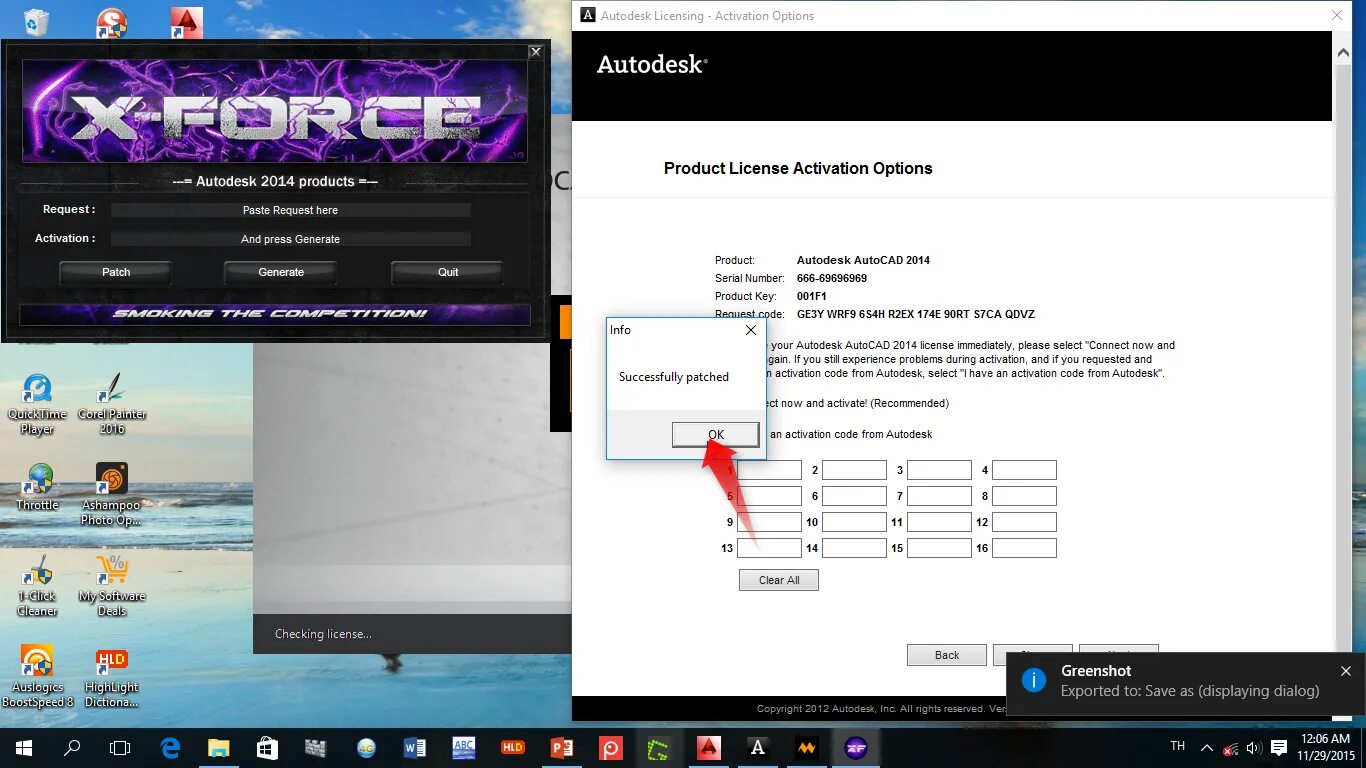Click the Back button in Autodesk Licensing

947,655
